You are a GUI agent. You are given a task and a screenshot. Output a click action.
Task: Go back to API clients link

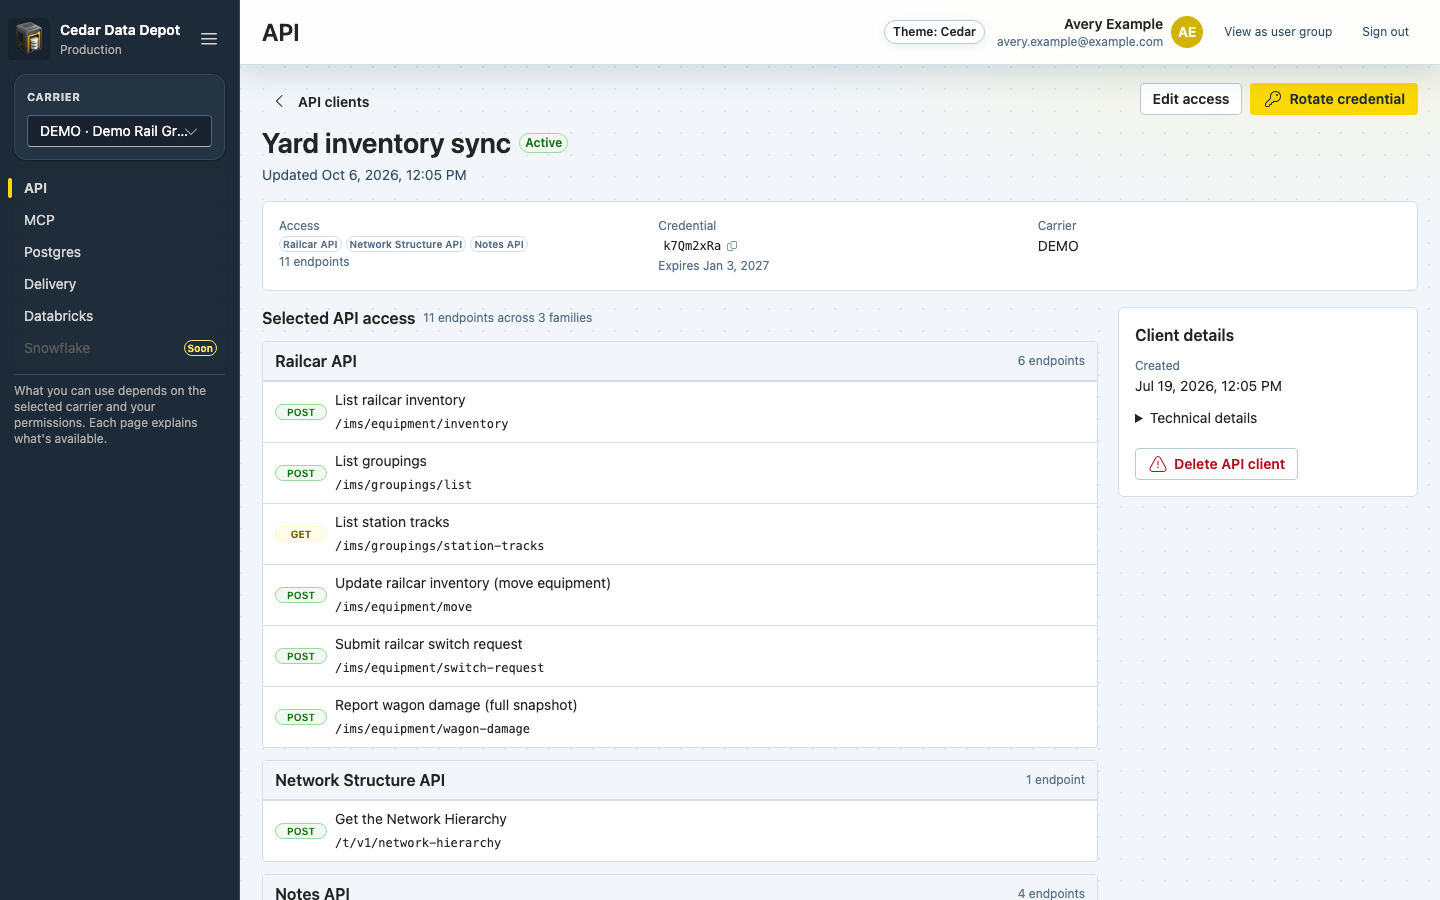pos(333,102)
